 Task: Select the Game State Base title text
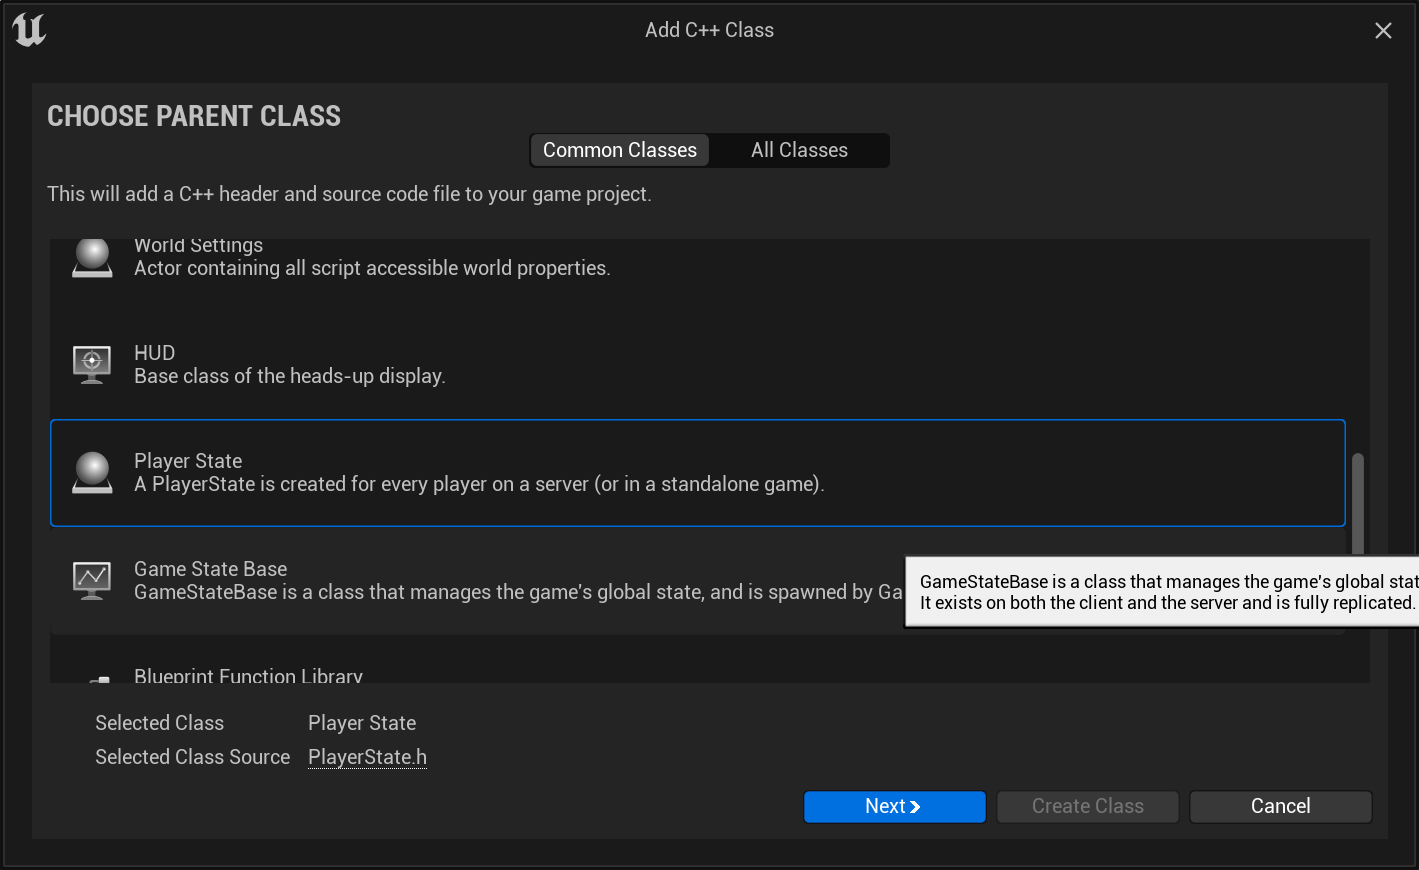click(x=211, y=569)
